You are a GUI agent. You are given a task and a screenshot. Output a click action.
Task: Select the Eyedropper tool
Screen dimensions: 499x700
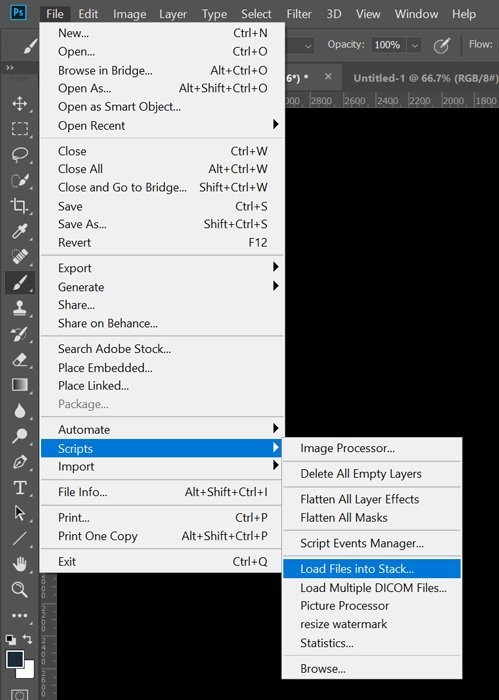pos(19,231)
